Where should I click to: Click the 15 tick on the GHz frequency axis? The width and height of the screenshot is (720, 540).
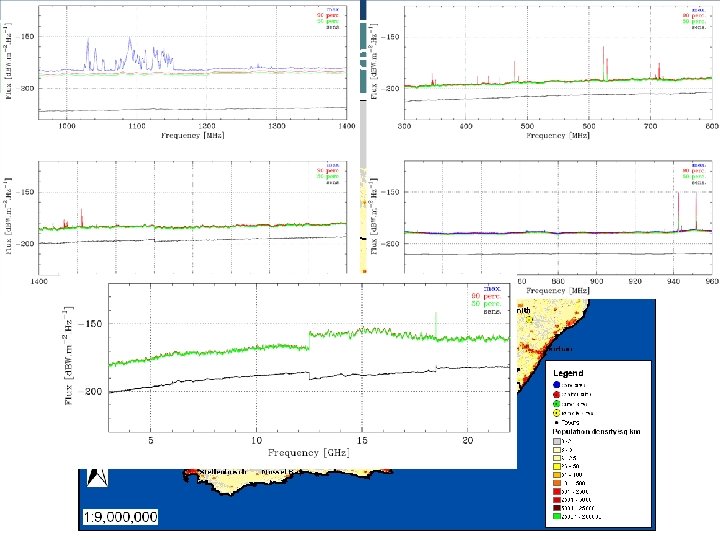pyautogui.click(x=362, y=440)
